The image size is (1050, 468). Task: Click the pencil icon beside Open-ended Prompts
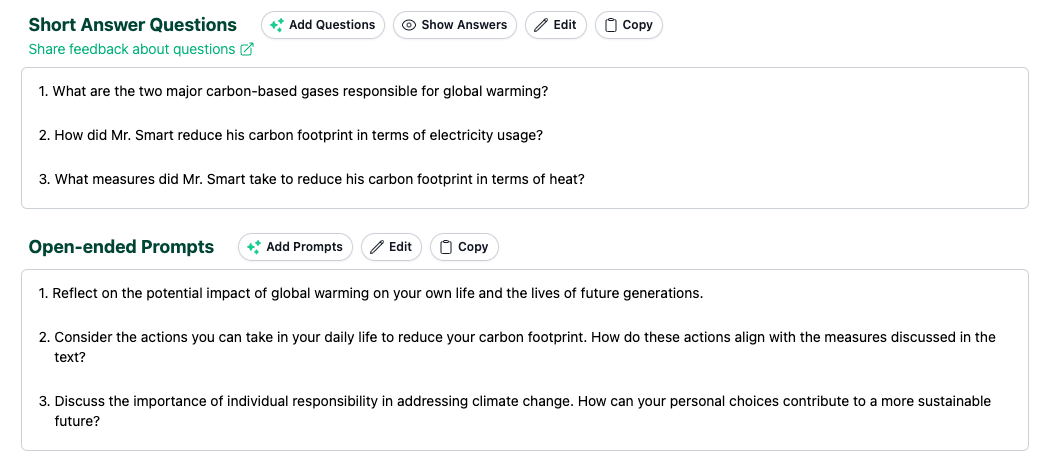(377, 247)
